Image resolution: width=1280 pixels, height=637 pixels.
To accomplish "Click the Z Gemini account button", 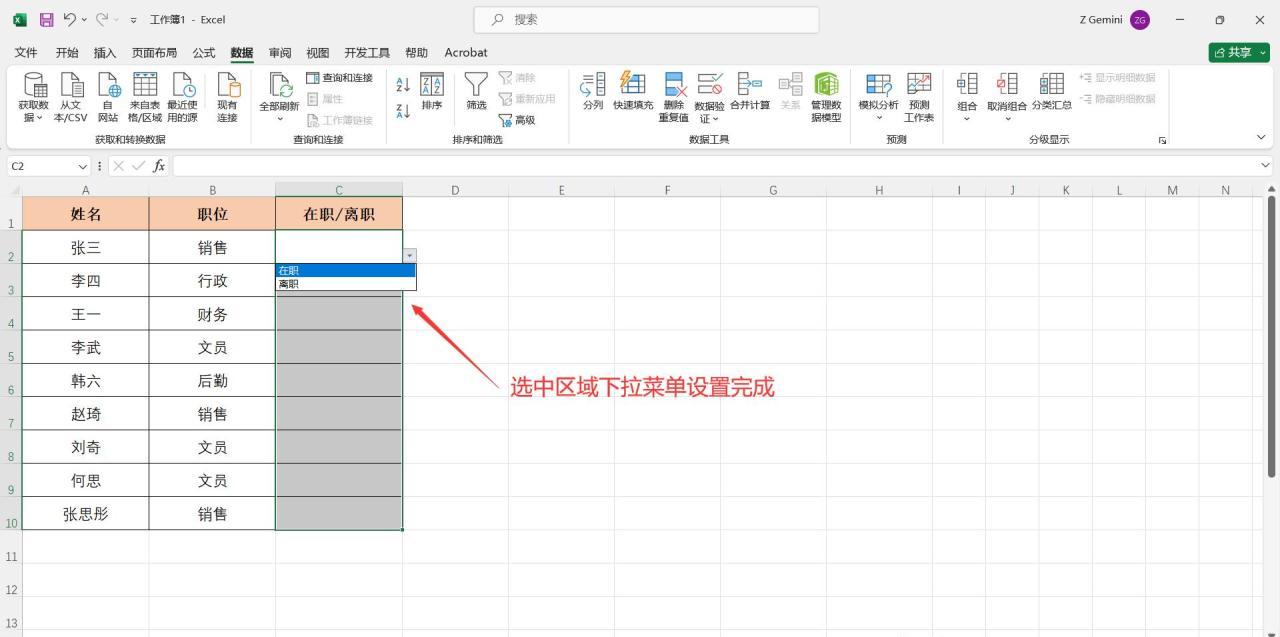I will 1114,20.
